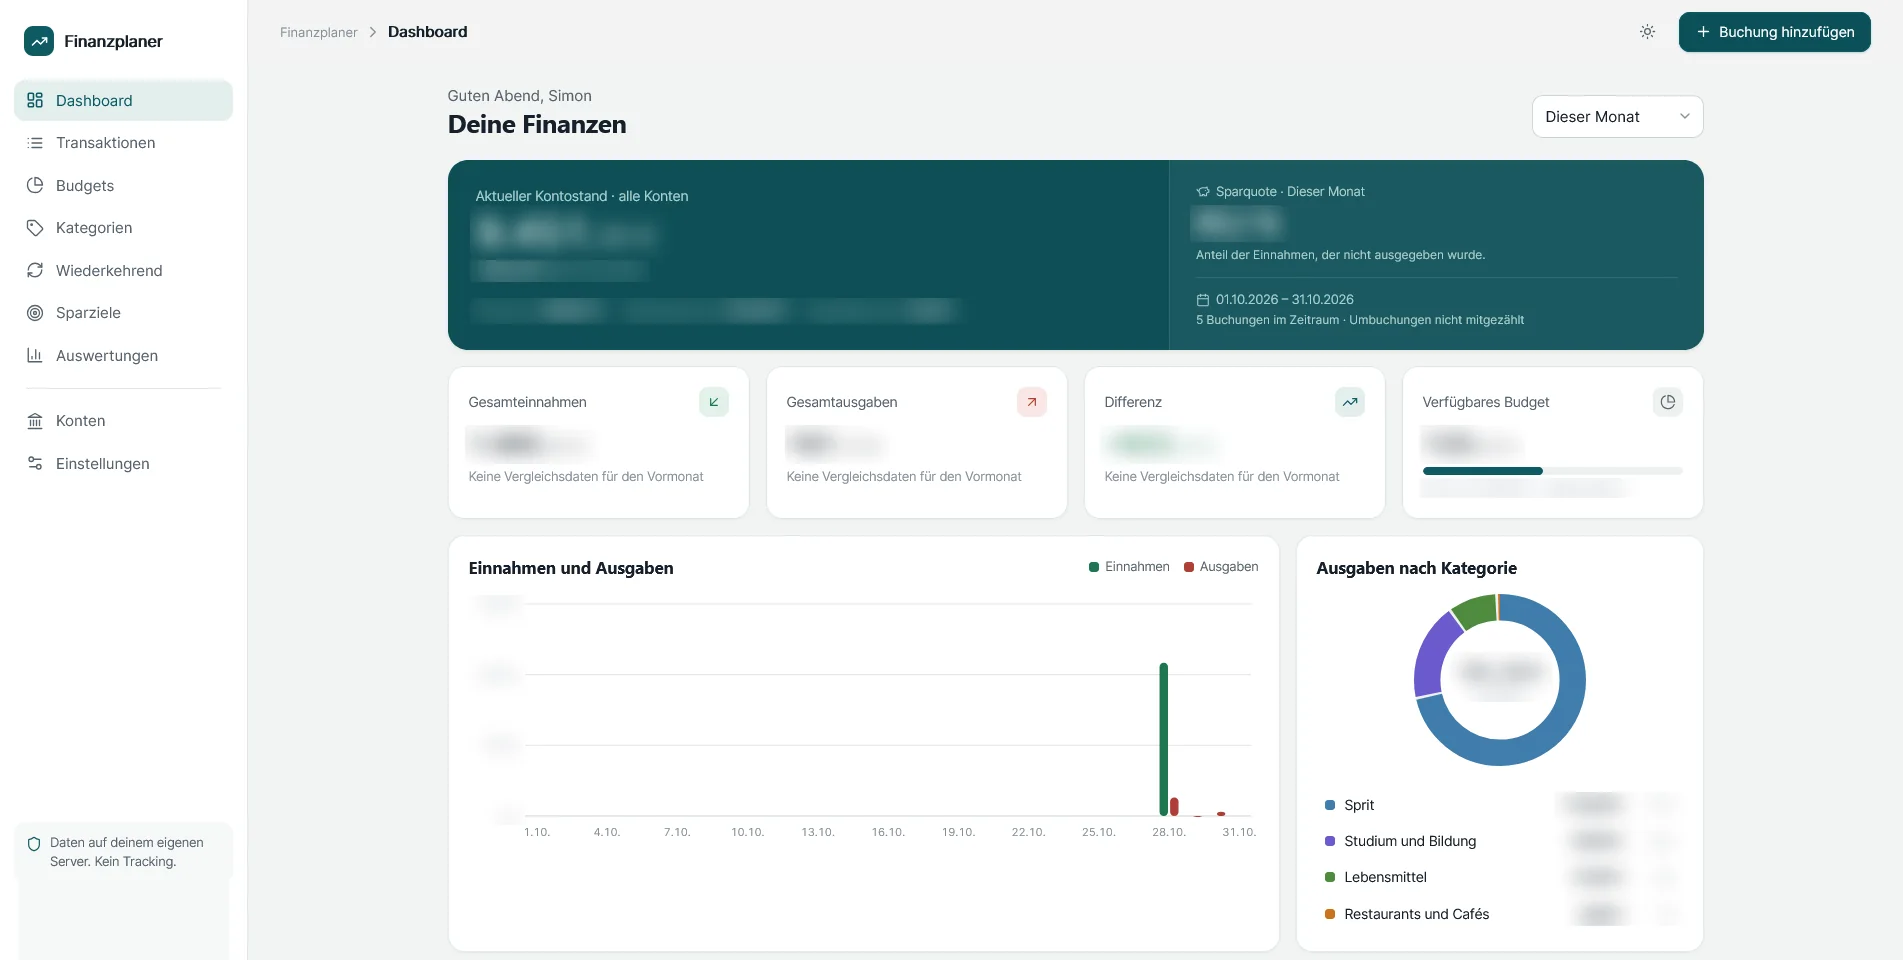The width and height of the screenshot is (1903, 960).
Task: Go to Budgets in the sidebar
Action: [123, 185]
